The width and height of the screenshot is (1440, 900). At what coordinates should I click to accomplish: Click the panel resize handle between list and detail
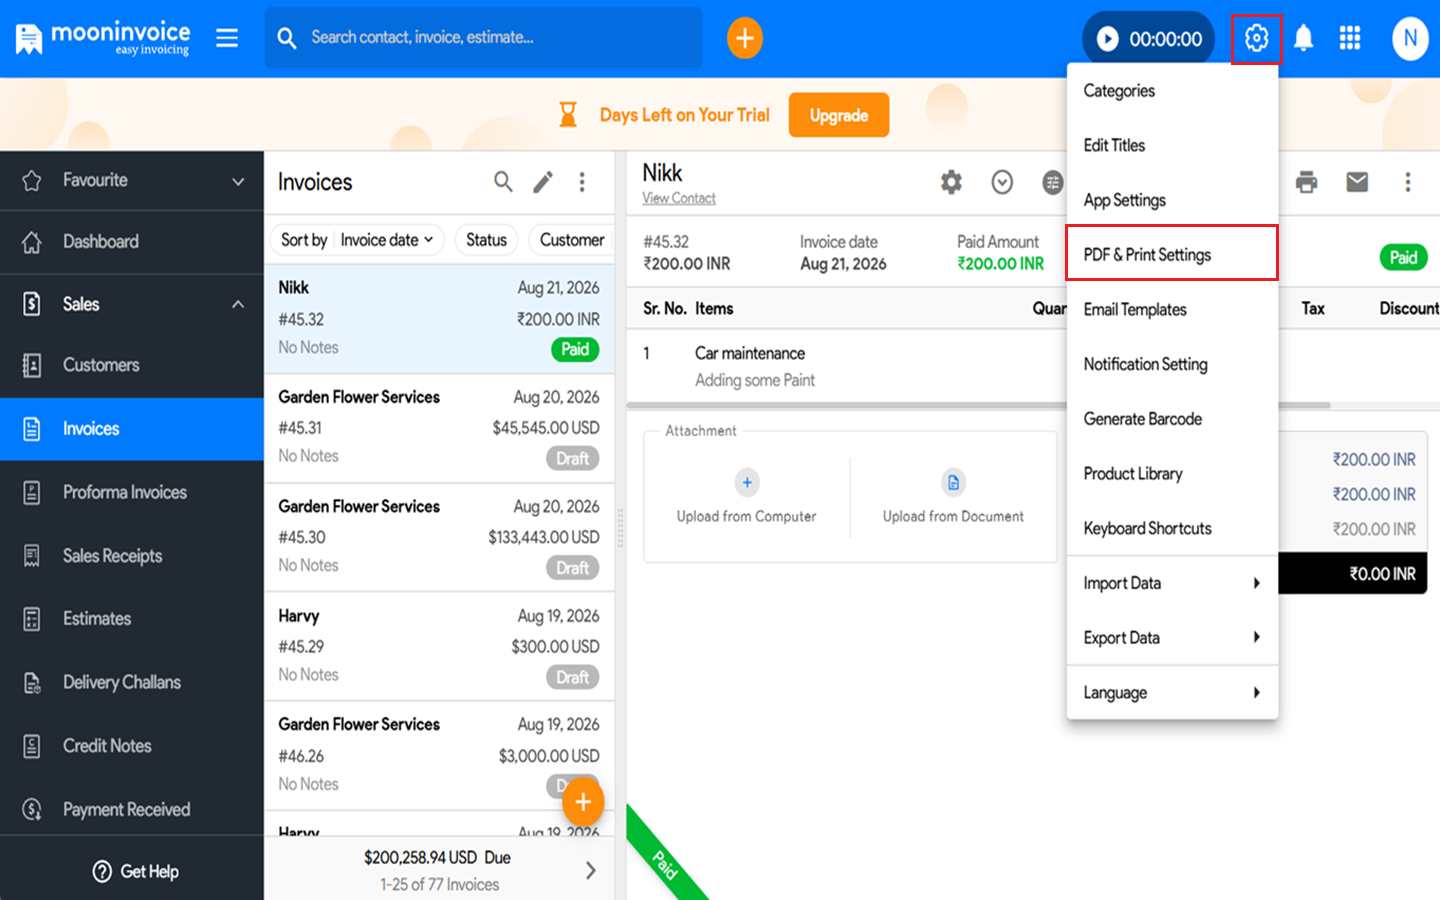620,528
